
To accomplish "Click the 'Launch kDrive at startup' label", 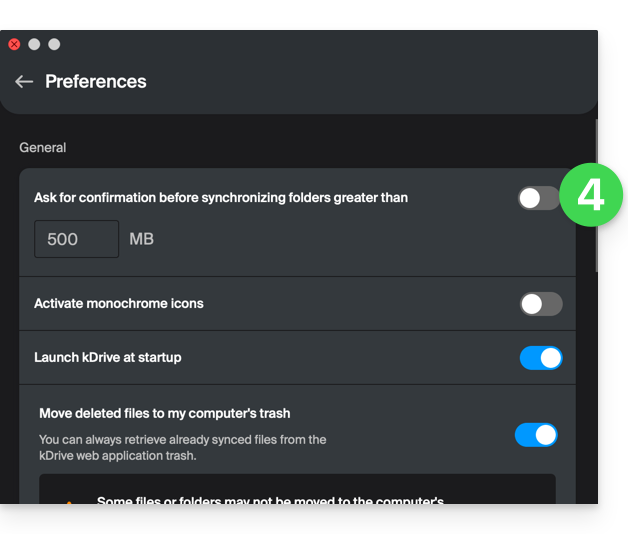I will tap(108, 357).
